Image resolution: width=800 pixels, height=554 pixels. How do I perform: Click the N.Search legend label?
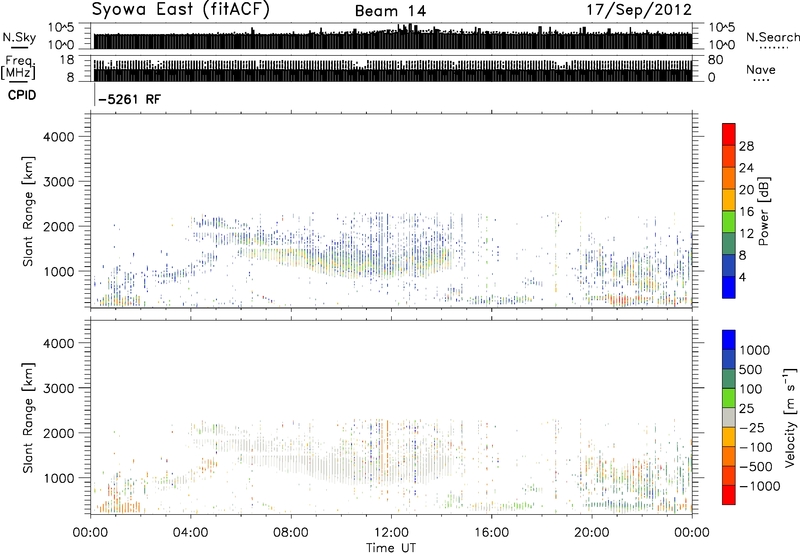(767, 36)
